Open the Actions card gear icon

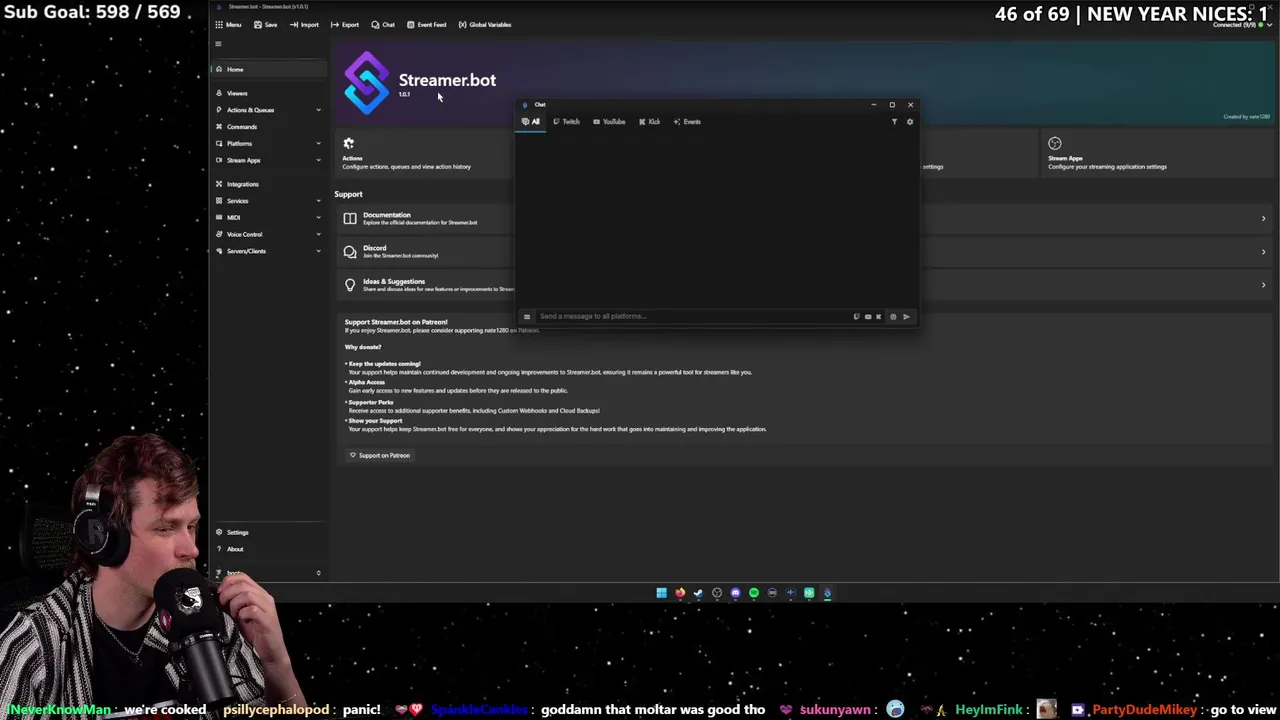(x=349, y=144)
